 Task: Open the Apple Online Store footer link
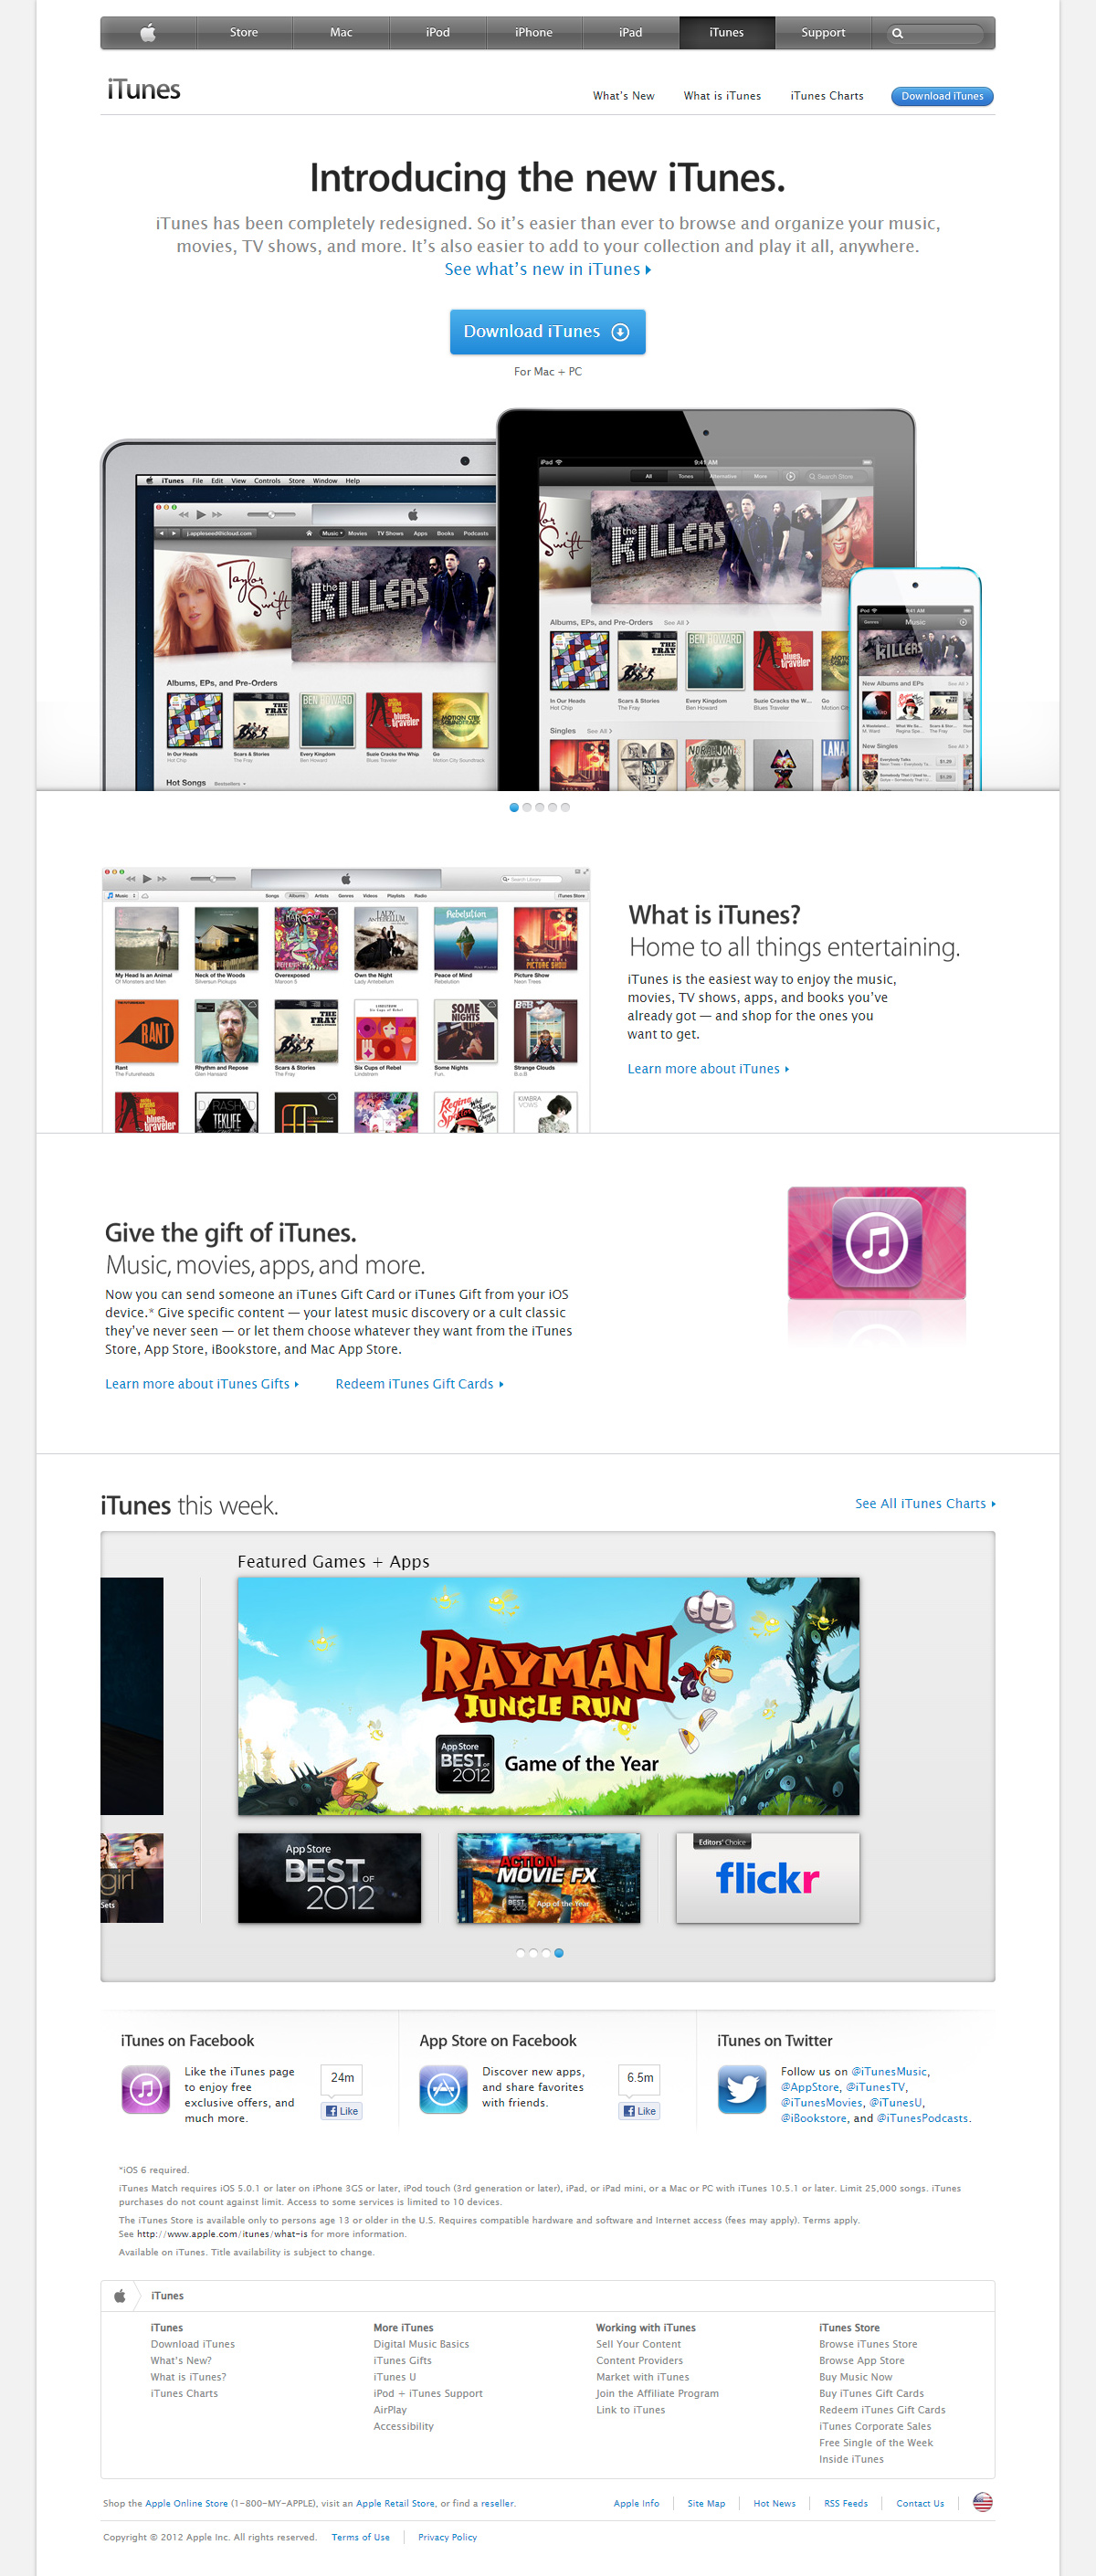click(186, 2503)
